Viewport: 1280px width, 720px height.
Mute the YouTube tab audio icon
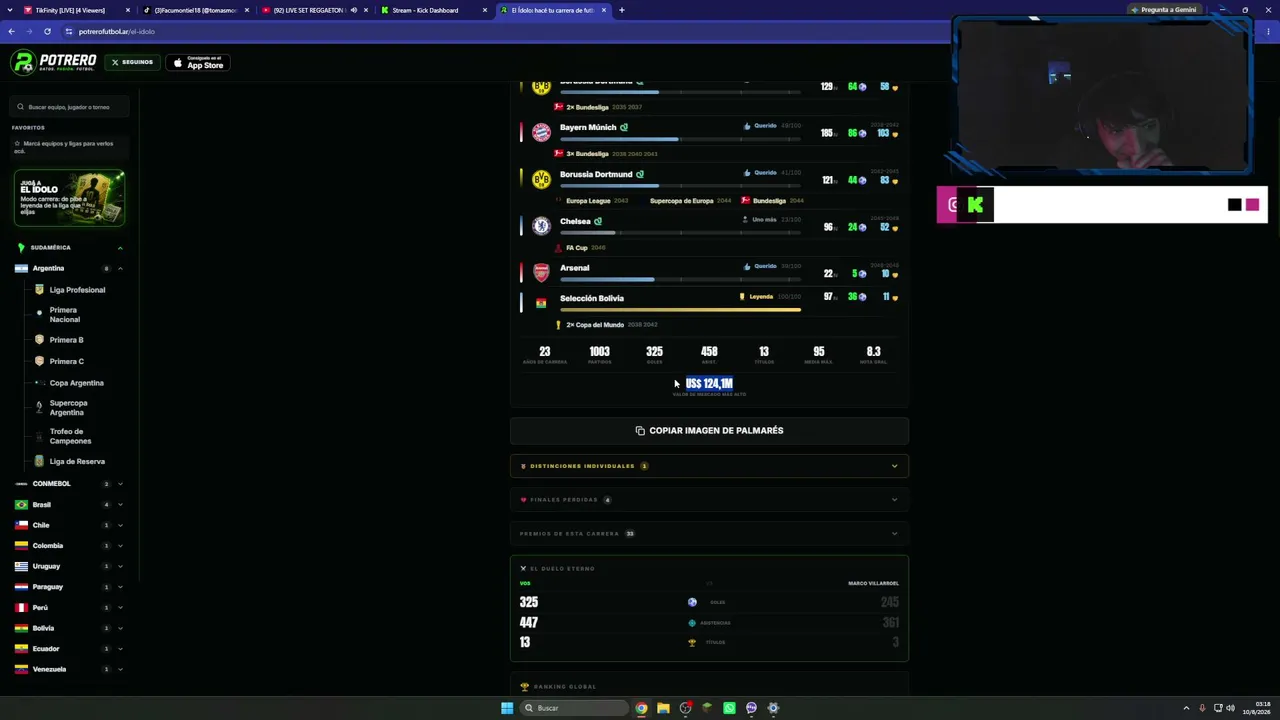pyautogui.click(x=353, y=10)
